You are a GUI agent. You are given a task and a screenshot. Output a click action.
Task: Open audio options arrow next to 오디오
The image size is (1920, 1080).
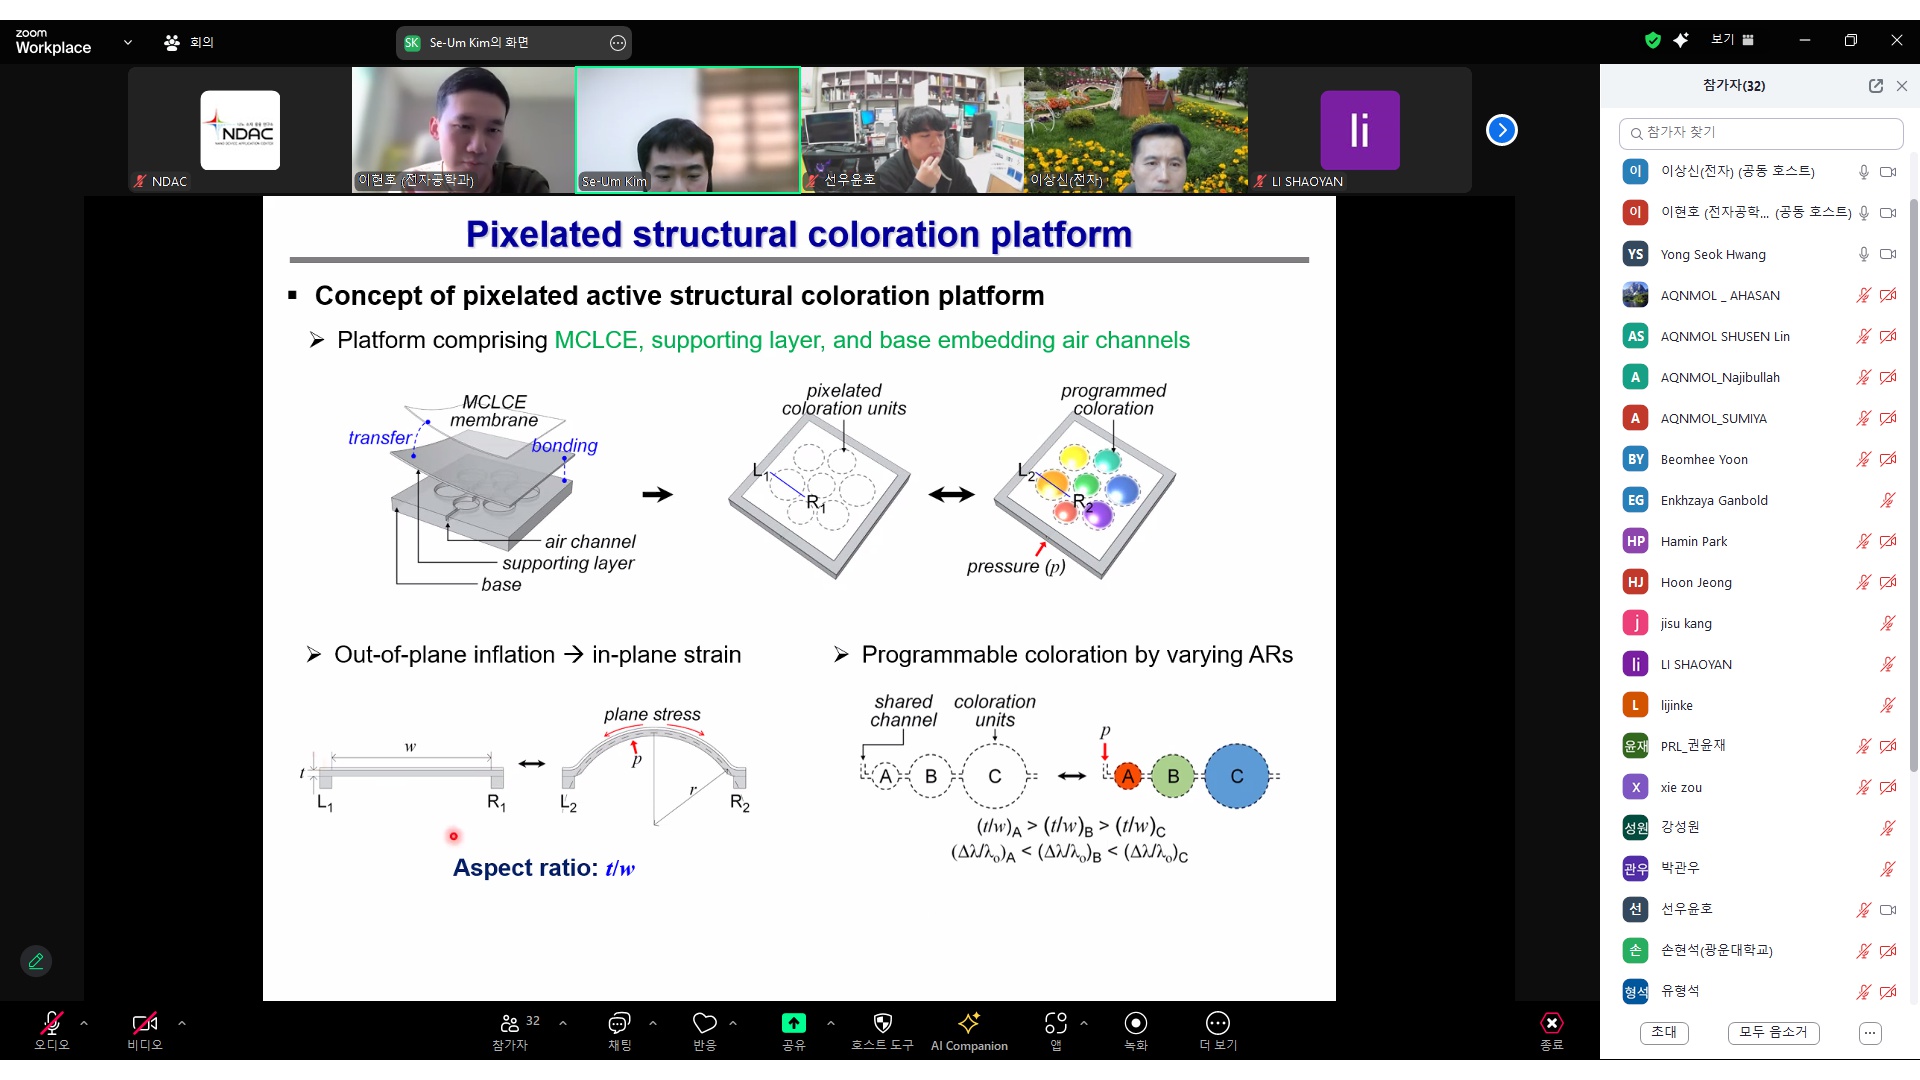(84, 1023)
